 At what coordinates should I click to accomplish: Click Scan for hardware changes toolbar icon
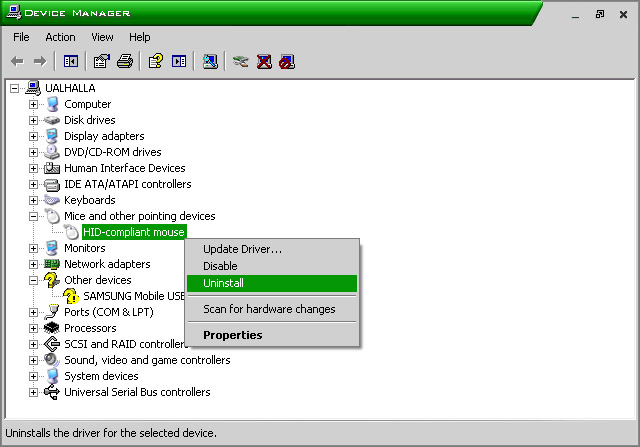tap(210, 61)
